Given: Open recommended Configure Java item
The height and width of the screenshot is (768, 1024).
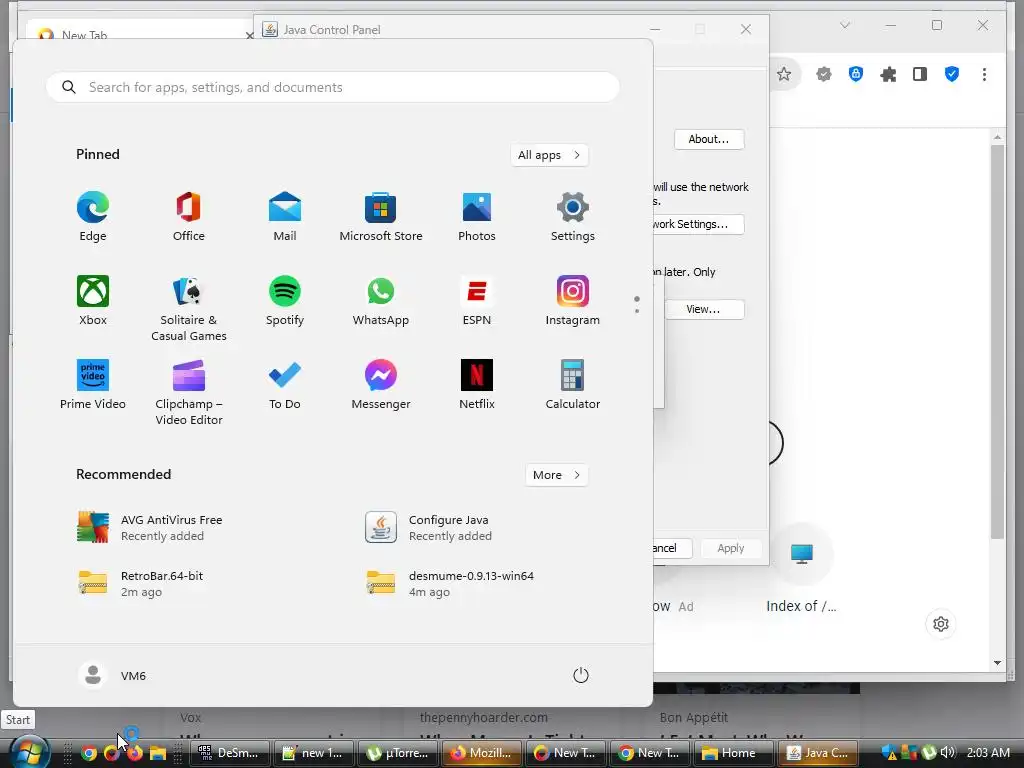Looking at the screenshot, I should [428, 528].
